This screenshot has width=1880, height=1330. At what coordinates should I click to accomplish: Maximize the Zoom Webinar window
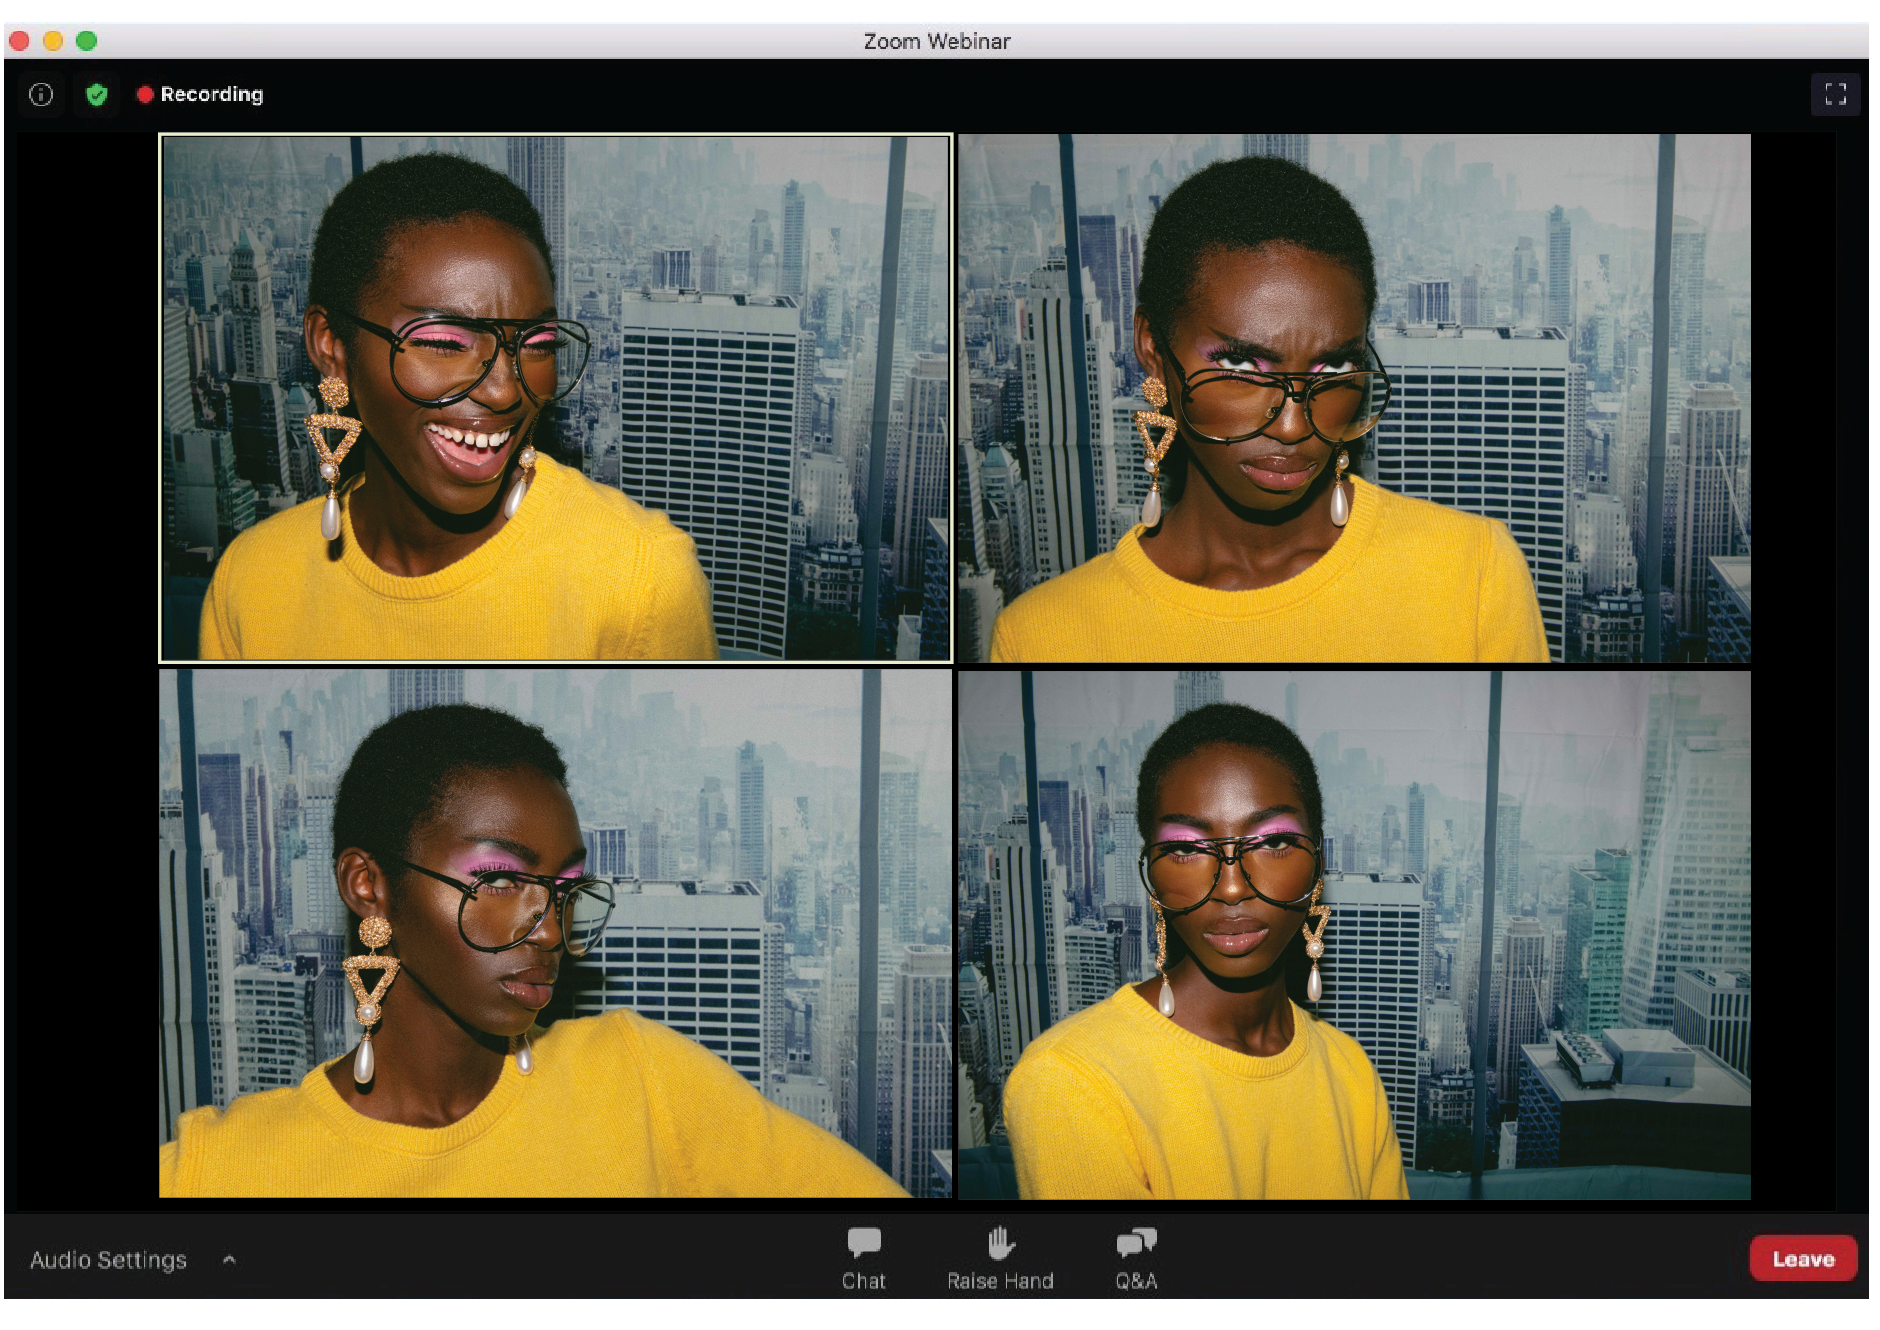tap(87, 41)
